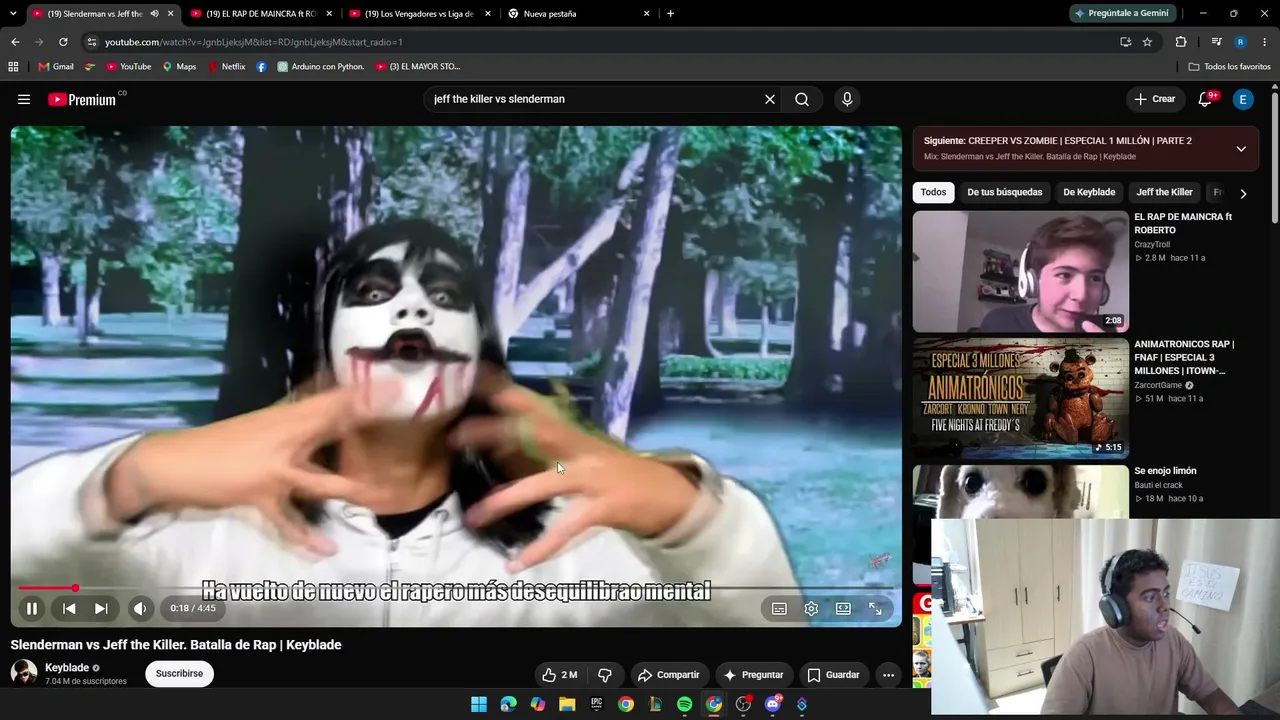Open Keyblade channel avatar
The image size is (1280, 720).
click(x=24, y=673)
